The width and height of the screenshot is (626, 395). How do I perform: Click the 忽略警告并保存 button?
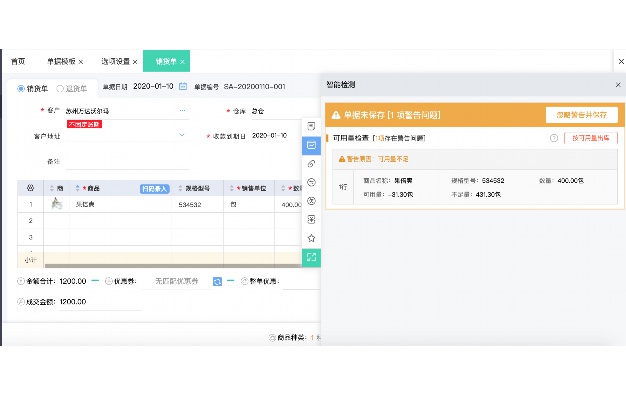(x=582, y=115)
